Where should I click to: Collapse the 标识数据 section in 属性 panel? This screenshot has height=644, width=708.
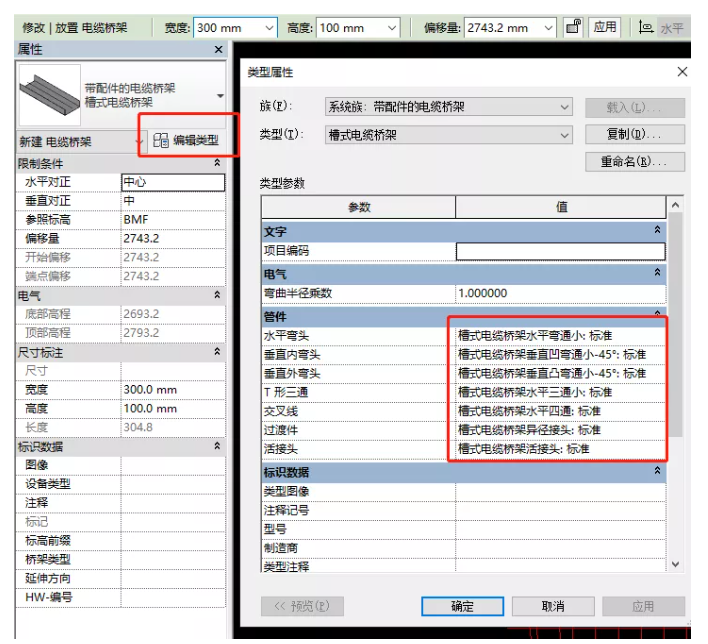pyautogui.click(x=217, y=446)
